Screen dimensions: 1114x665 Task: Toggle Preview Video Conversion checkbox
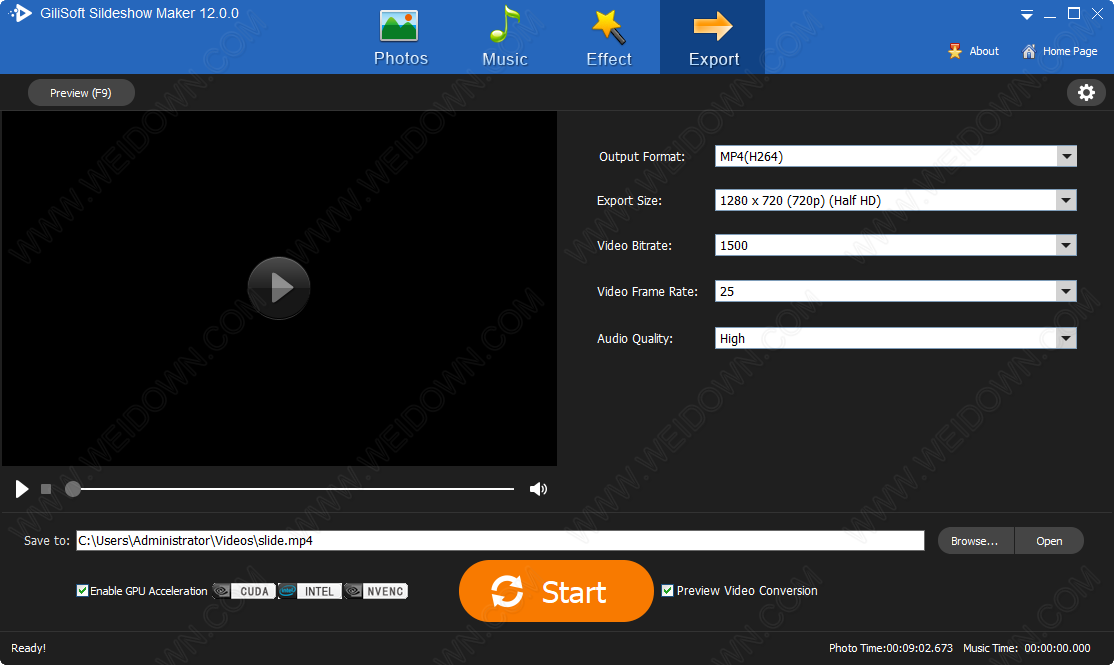click(667, 590)
